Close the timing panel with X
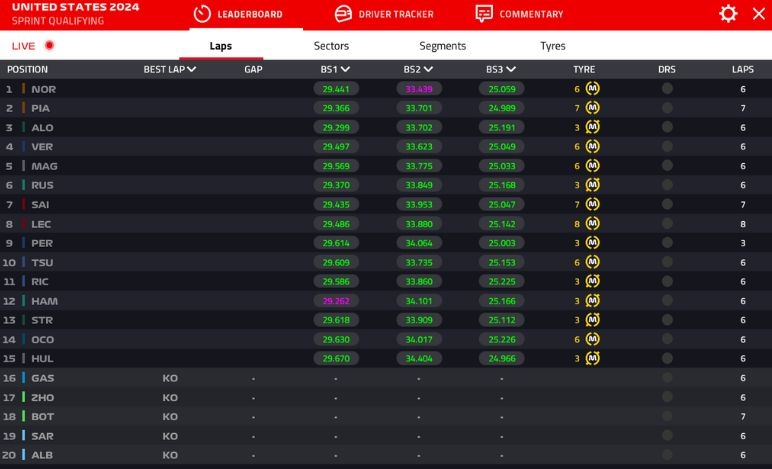The image size is (772, 469). click(757, 14)
